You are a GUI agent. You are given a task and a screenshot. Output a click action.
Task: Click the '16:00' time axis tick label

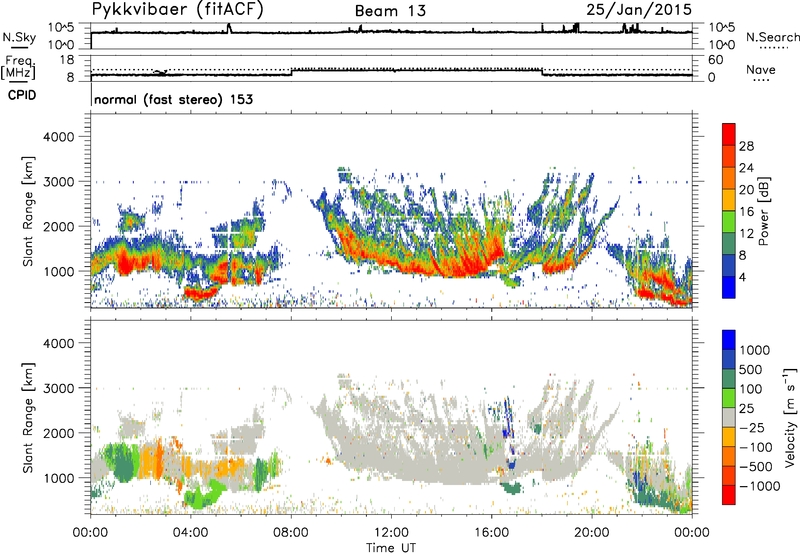coord(491,533)
